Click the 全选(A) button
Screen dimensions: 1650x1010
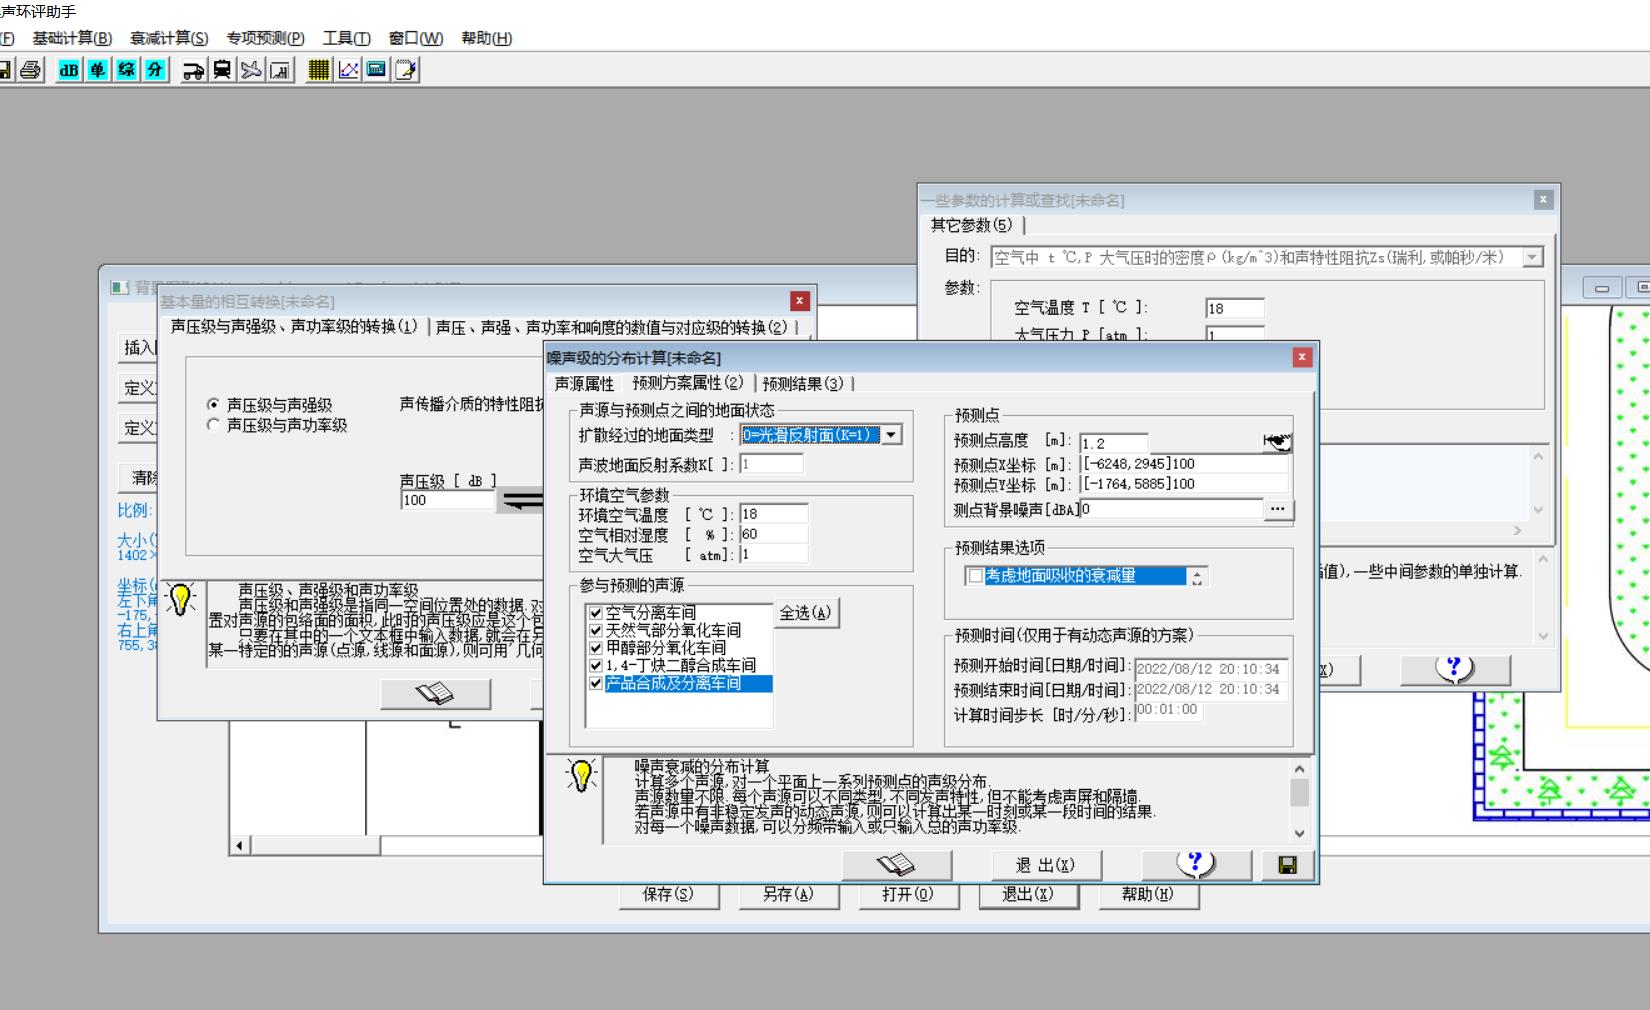coord(805,613)
